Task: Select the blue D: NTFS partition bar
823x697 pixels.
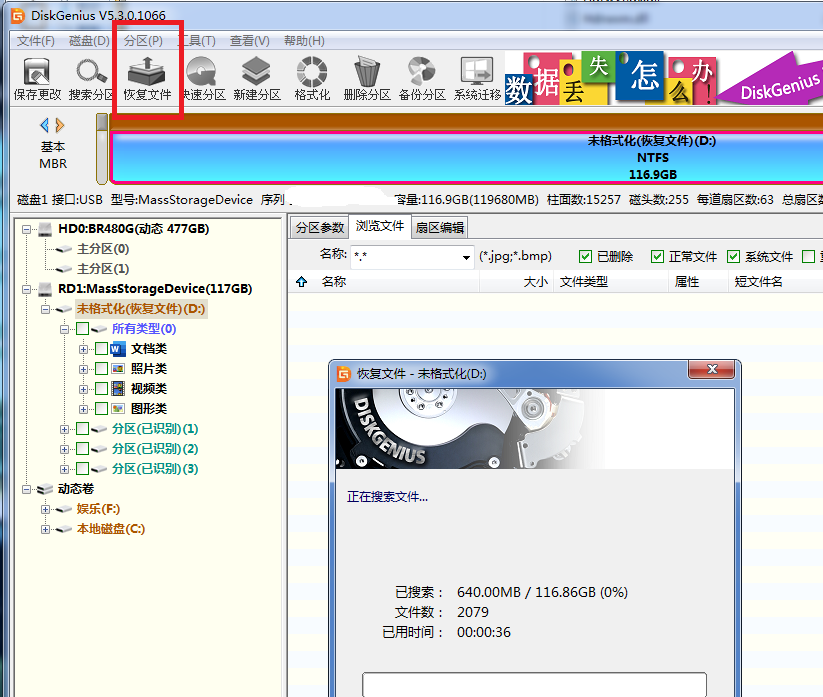Action: [x=466, y=158]
